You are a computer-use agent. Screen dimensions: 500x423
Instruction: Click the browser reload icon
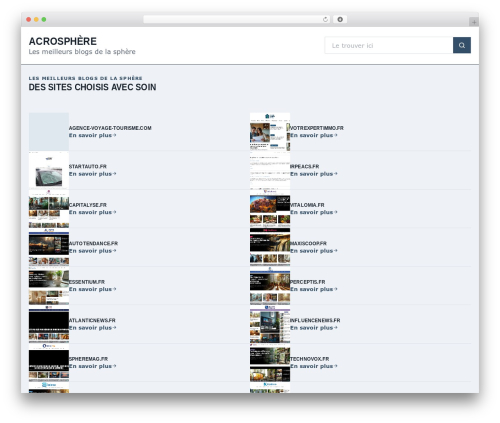click(325, 19)
